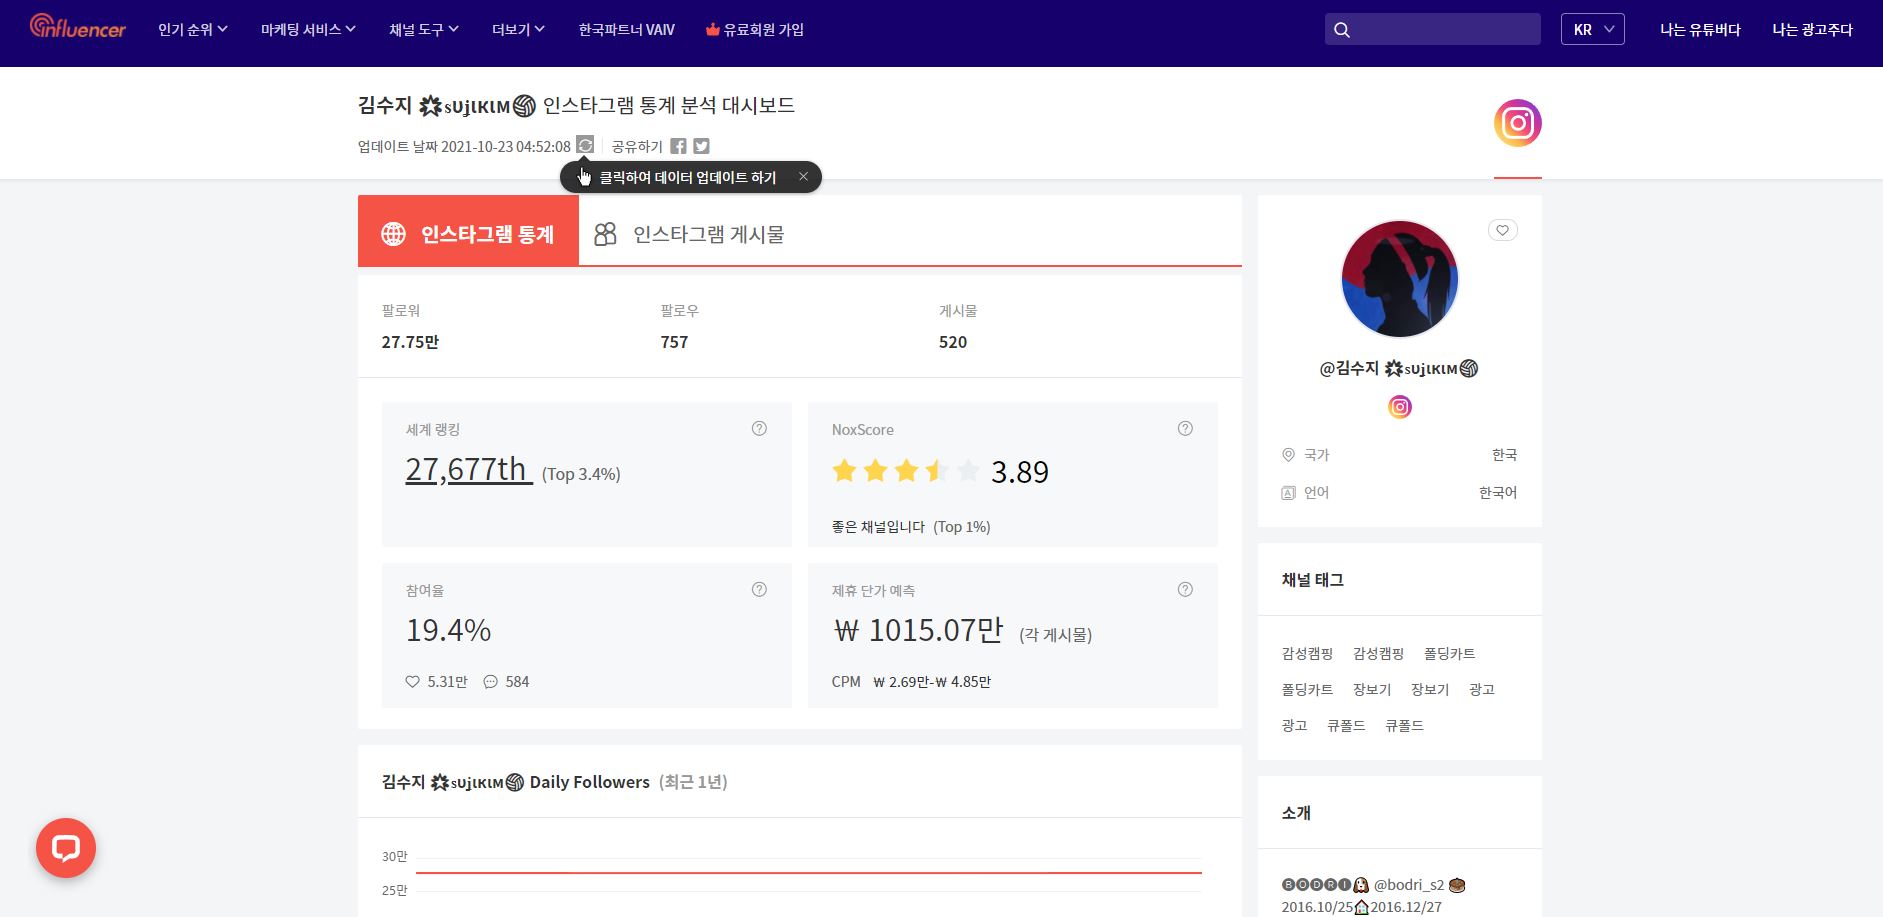The image size is (1883, 917).
Task: Open the 27,677th world ranking link
Action: (x=468, y=470)
